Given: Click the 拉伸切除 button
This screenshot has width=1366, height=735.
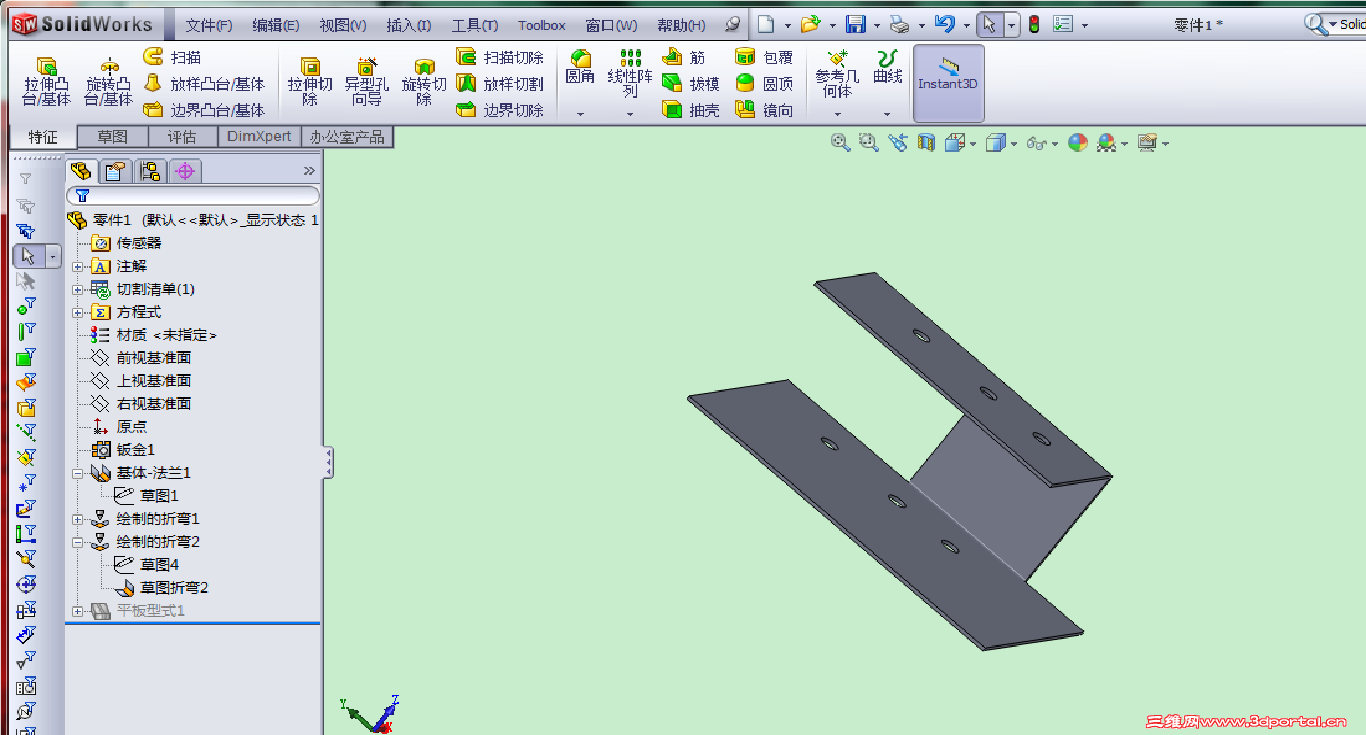Looking at the screenshot, I should point(310,81).
